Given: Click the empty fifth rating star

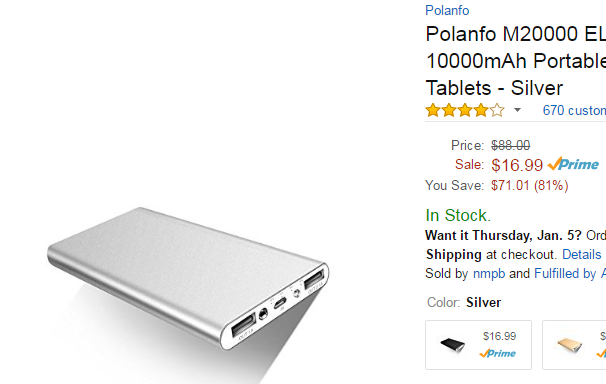Looking at the screenshot, I should pos(497,110).
